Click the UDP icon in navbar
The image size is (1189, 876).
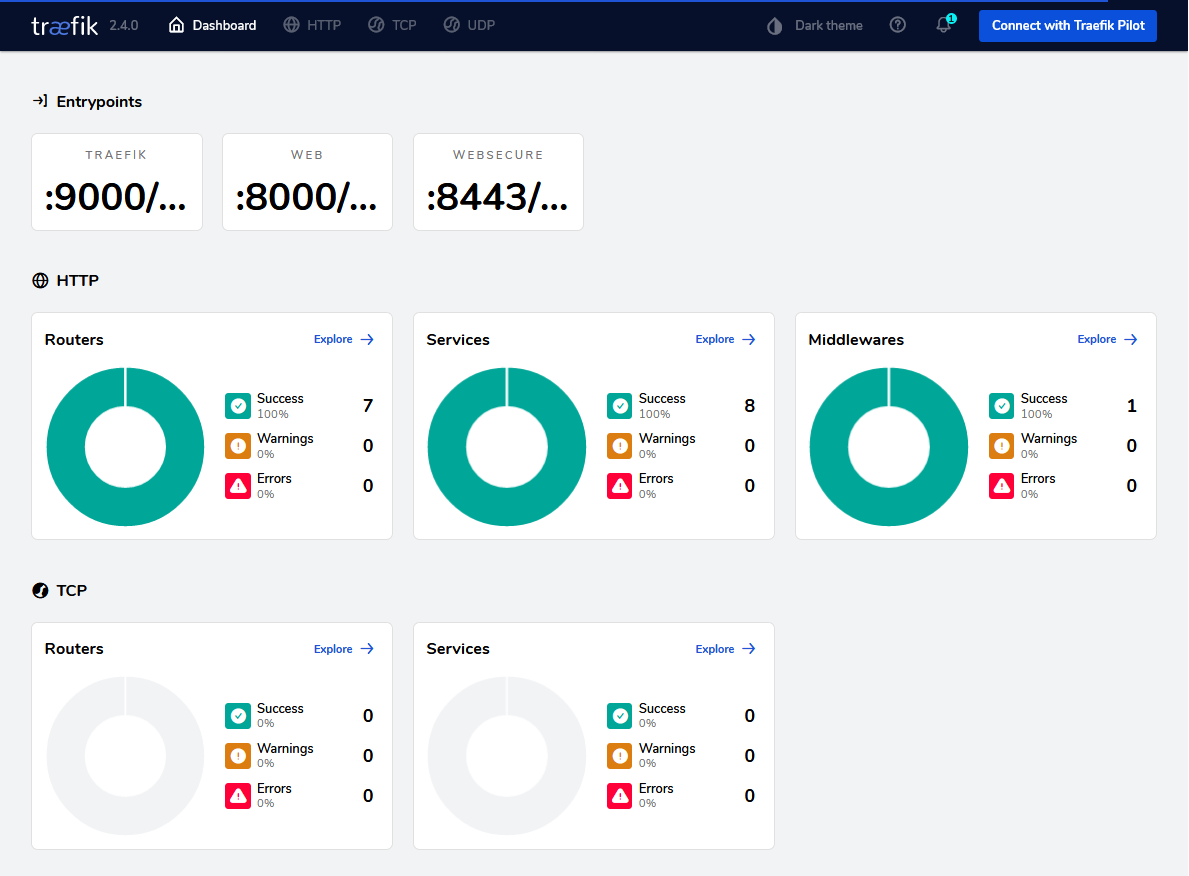click(451, 25)
